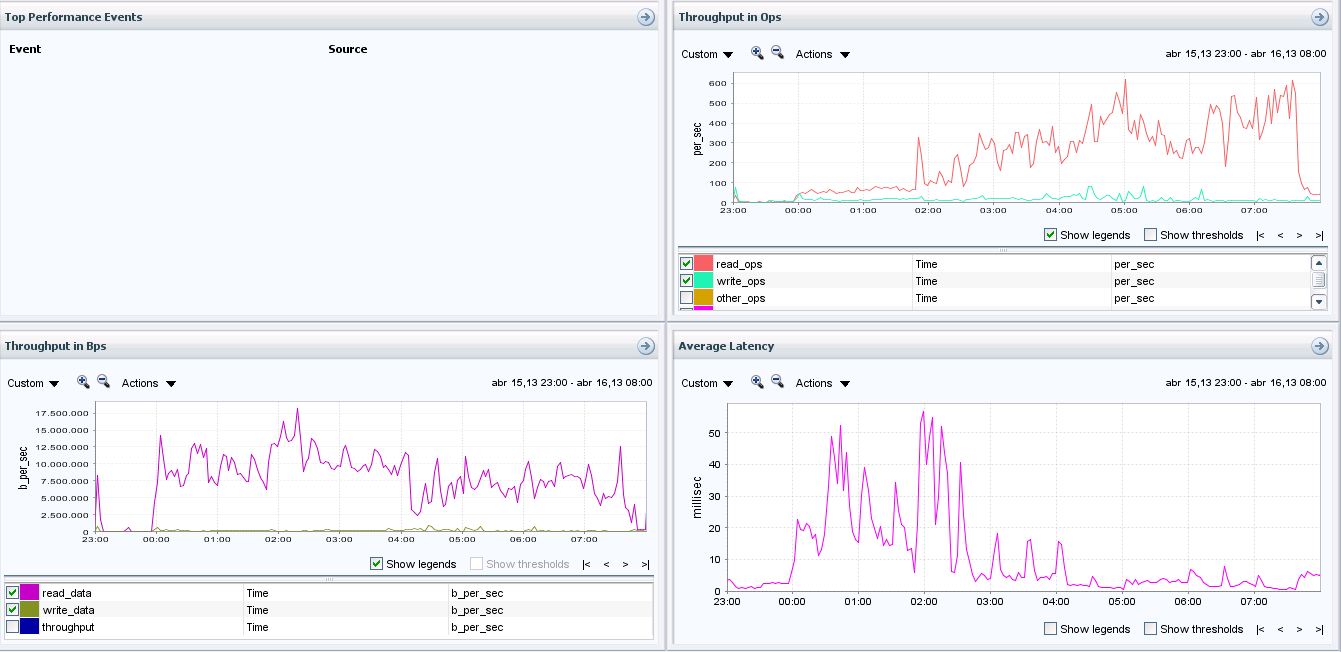The height and width of the screenshot is (652, 1341).
Task: Open Actions menu in Throughput in Bps
Action: pyautogui.click(x=149, y=383)
